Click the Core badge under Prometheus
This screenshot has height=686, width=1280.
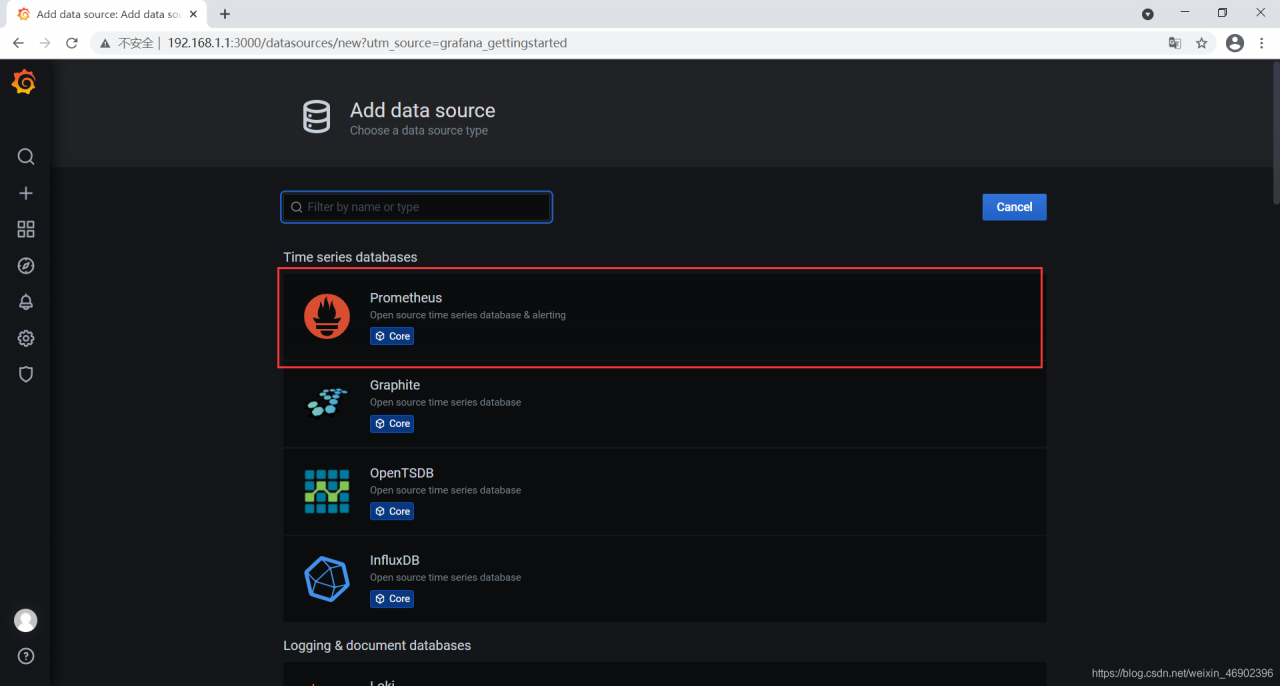[x=392, y=336]
